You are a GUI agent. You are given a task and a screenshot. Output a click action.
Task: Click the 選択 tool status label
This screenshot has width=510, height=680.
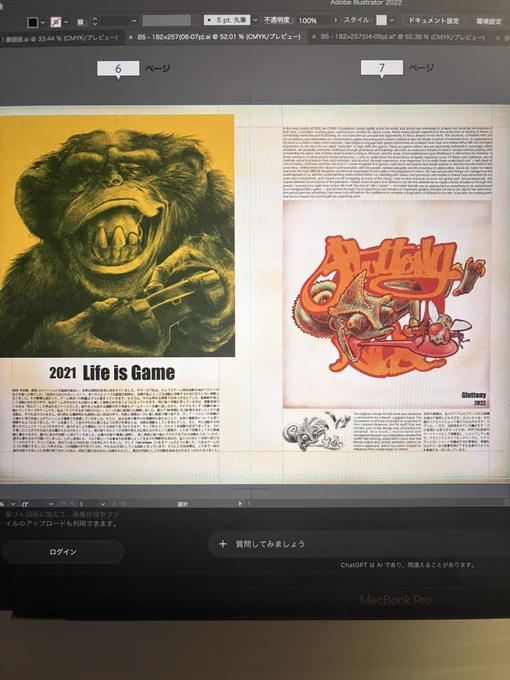click(183, 504)
